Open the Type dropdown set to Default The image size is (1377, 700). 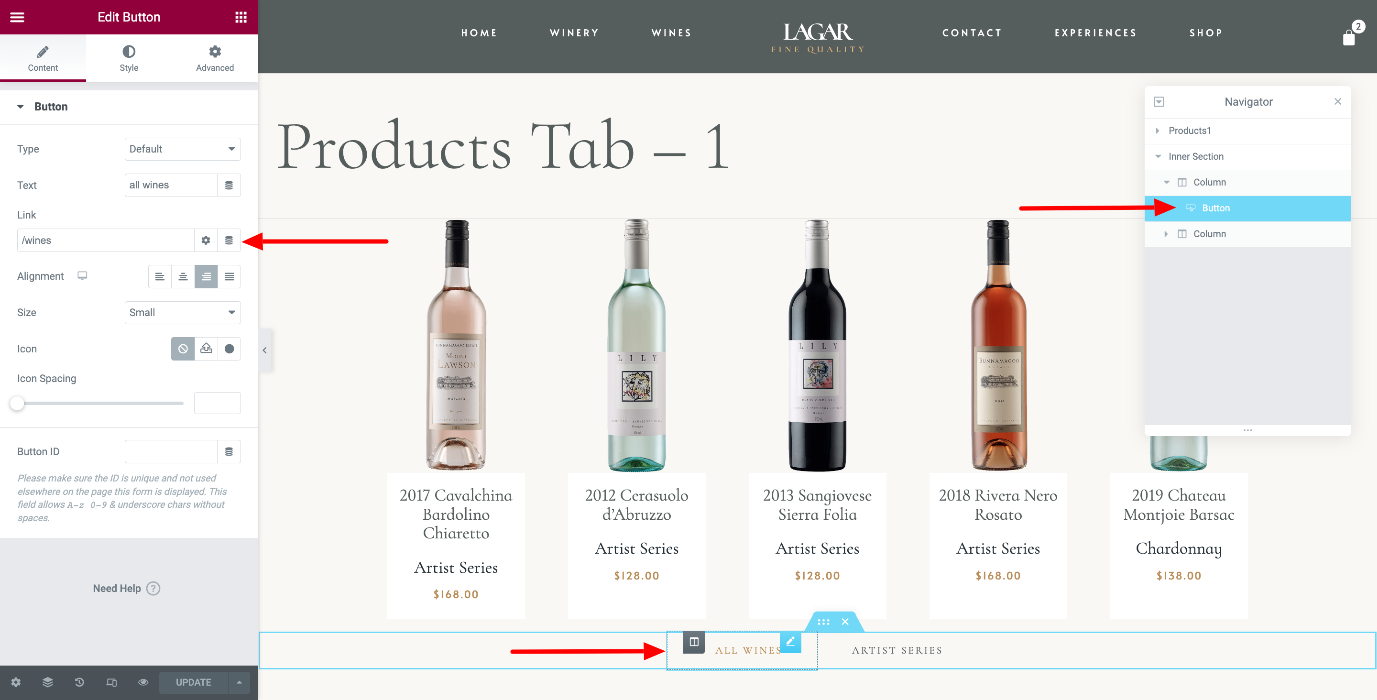(x=183, y=149)
